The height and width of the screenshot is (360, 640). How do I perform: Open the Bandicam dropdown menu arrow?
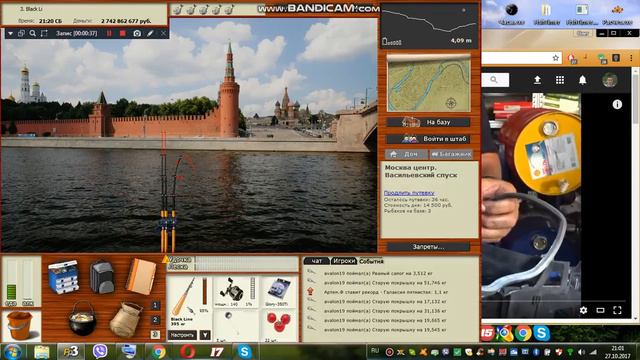pos(10,33)
